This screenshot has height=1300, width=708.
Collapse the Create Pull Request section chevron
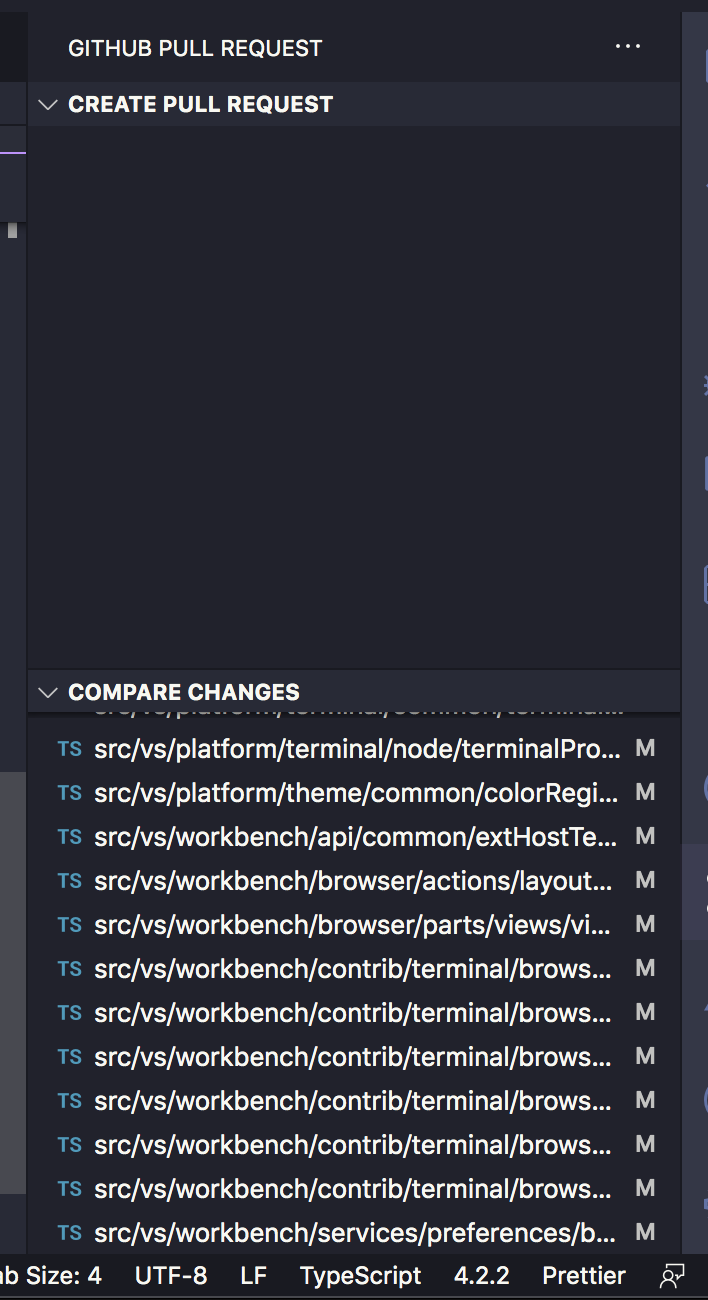coord(47,104)
